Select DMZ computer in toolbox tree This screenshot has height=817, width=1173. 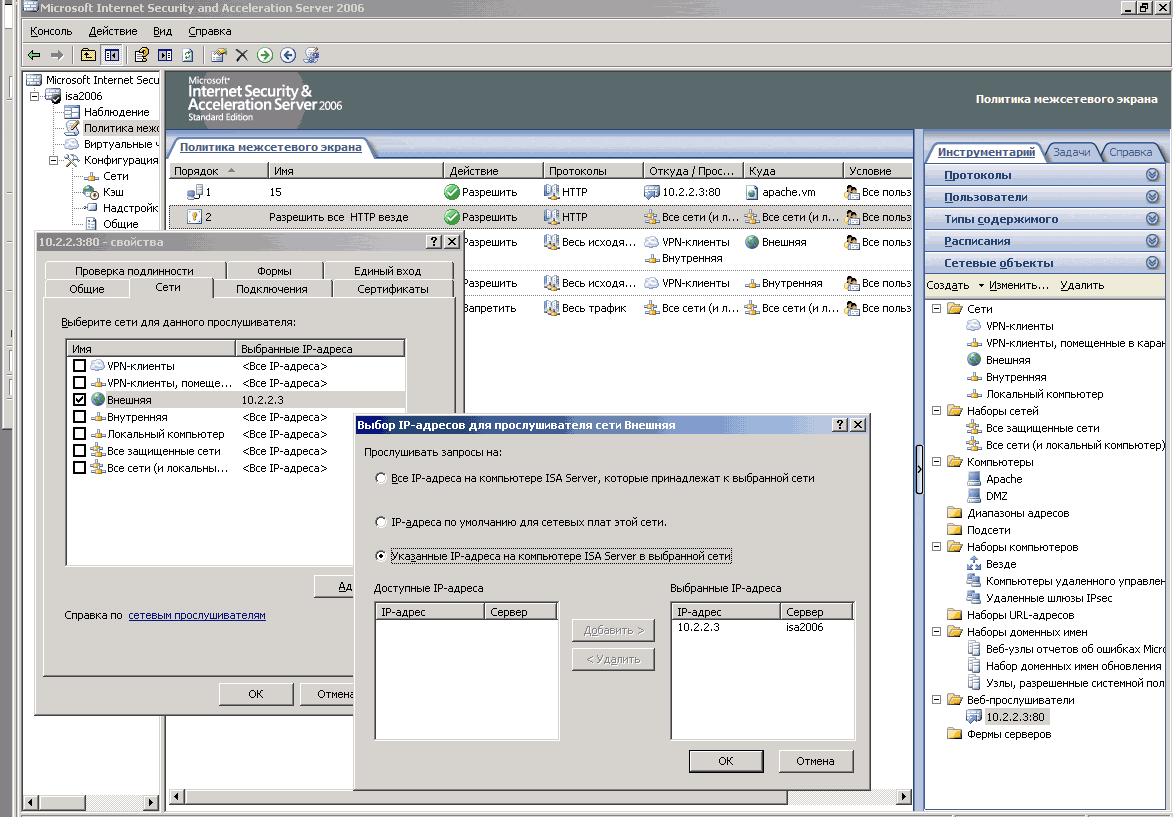[x=996, y=496]
